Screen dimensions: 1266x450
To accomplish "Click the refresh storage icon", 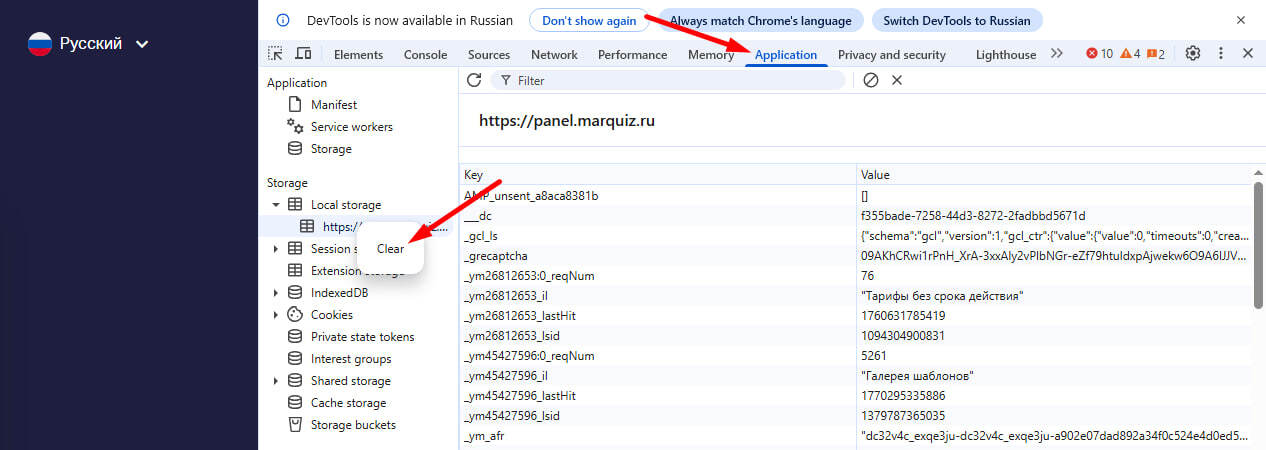I will [x=474, y=80].
